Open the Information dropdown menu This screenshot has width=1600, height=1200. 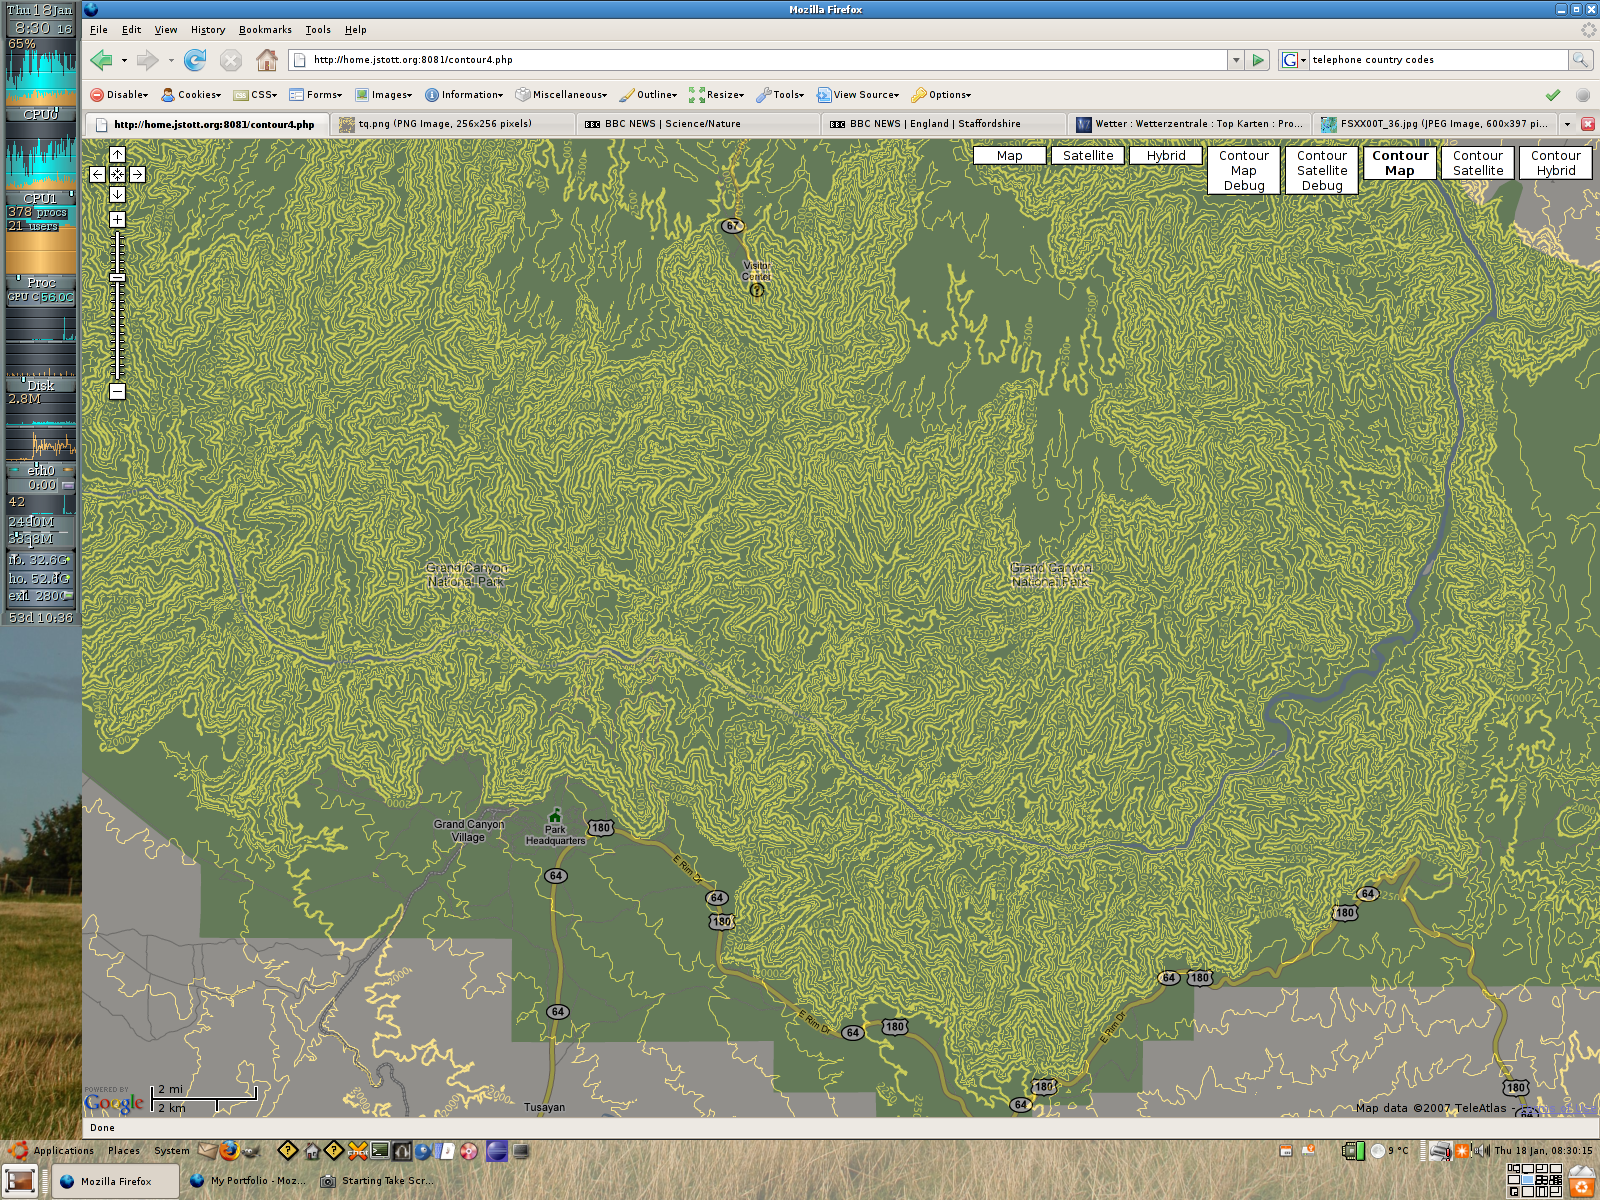pyautogui.click(x=465, y=95)
